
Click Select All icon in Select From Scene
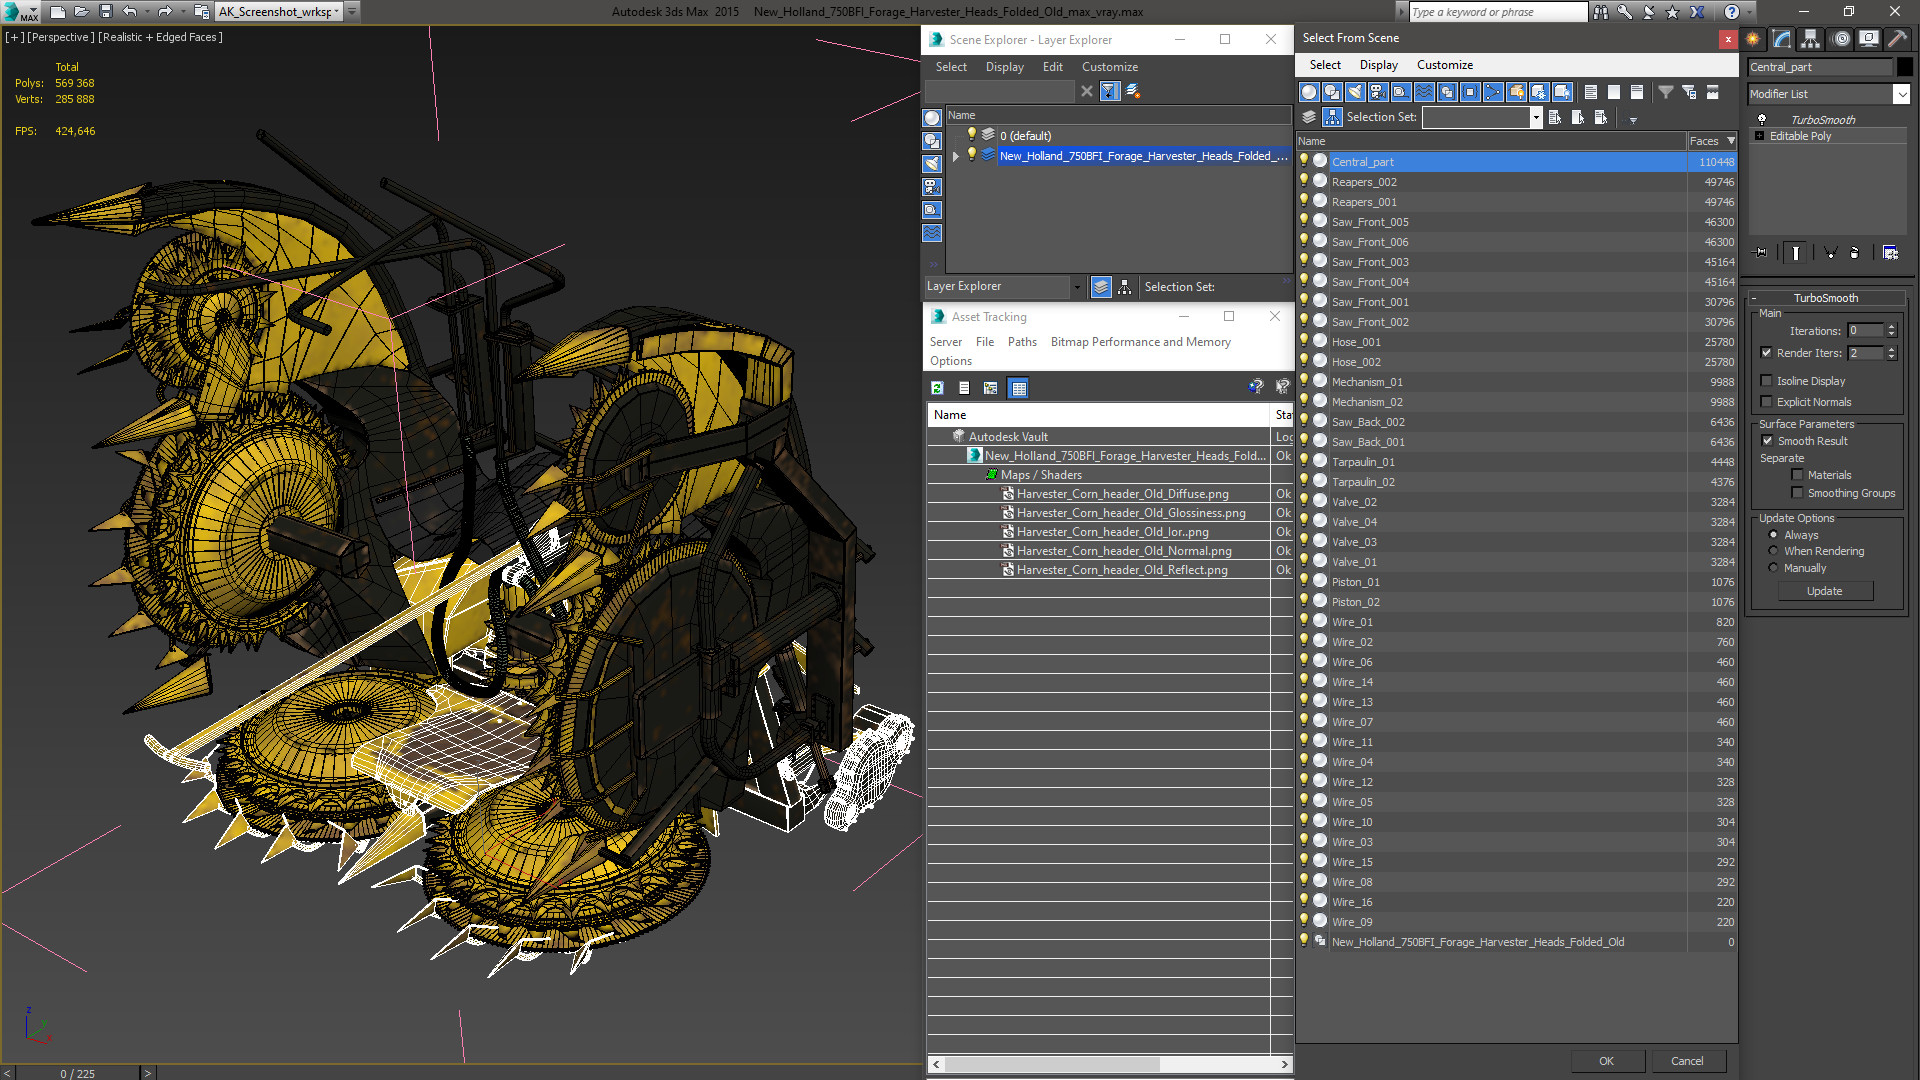[x=1591, y=92]
